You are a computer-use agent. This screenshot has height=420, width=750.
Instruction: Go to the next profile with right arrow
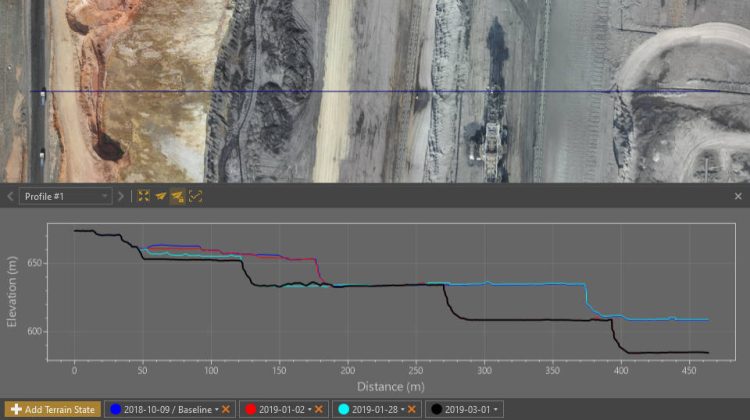click(x=122, y=196)
